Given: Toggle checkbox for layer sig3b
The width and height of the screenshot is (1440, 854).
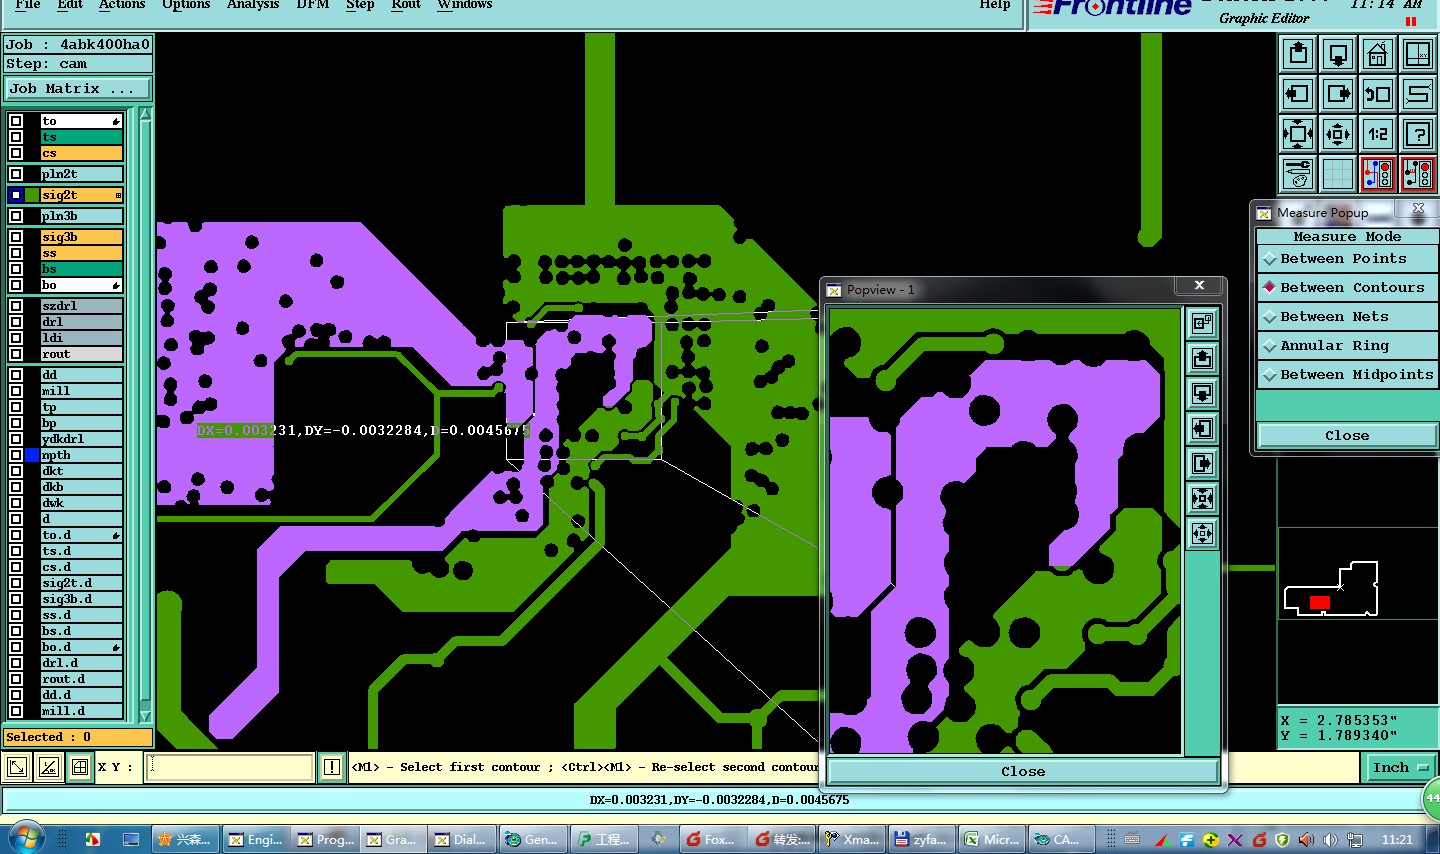Looking at the screenshot, I should (x=16, y=237).
